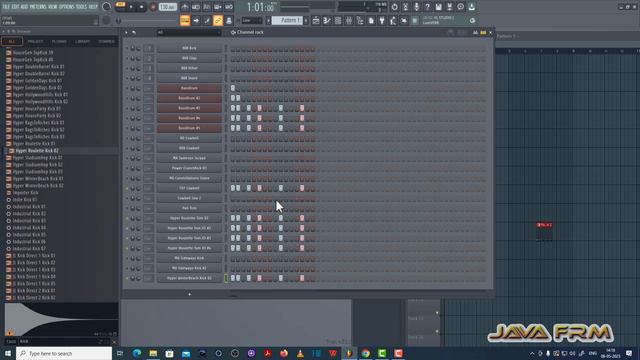Open channel filter group dropdown
This screenshot has width=640, height=360.
click(x=189, y=32)
